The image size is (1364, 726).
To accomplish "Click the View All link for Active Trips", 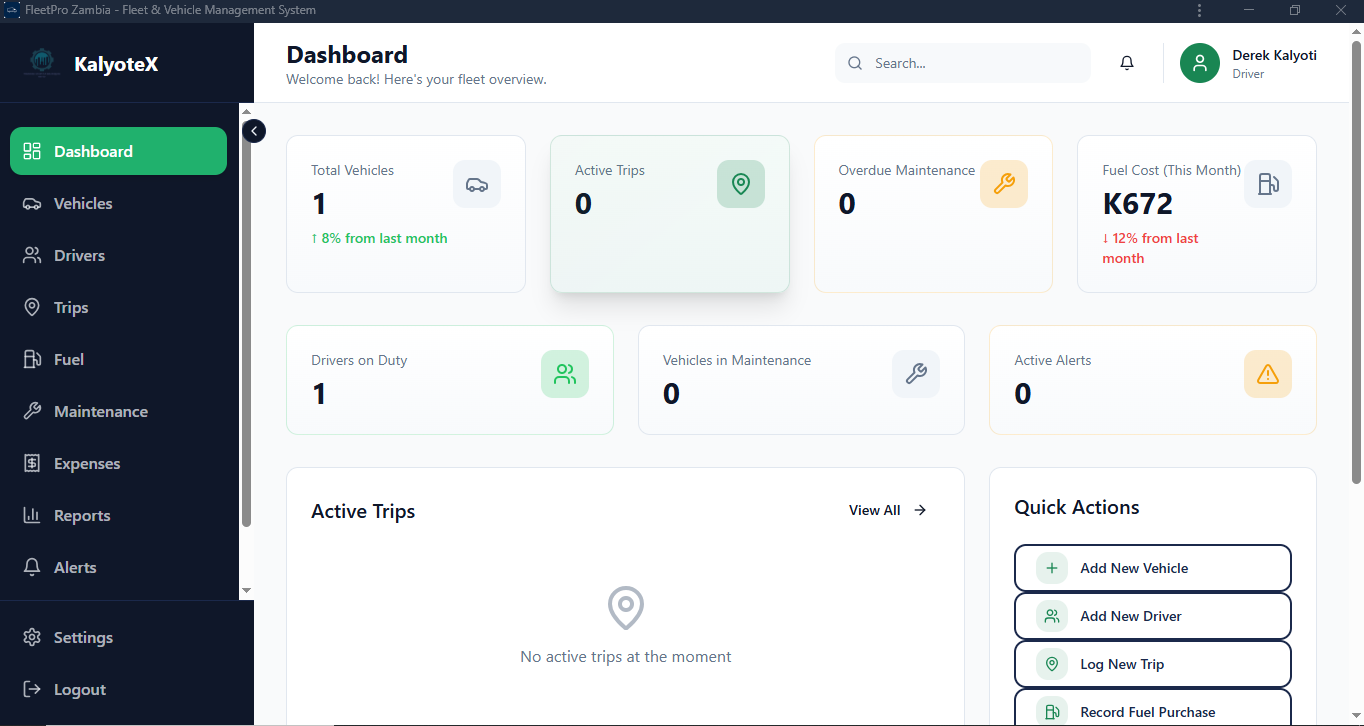I will coord(887,510).
